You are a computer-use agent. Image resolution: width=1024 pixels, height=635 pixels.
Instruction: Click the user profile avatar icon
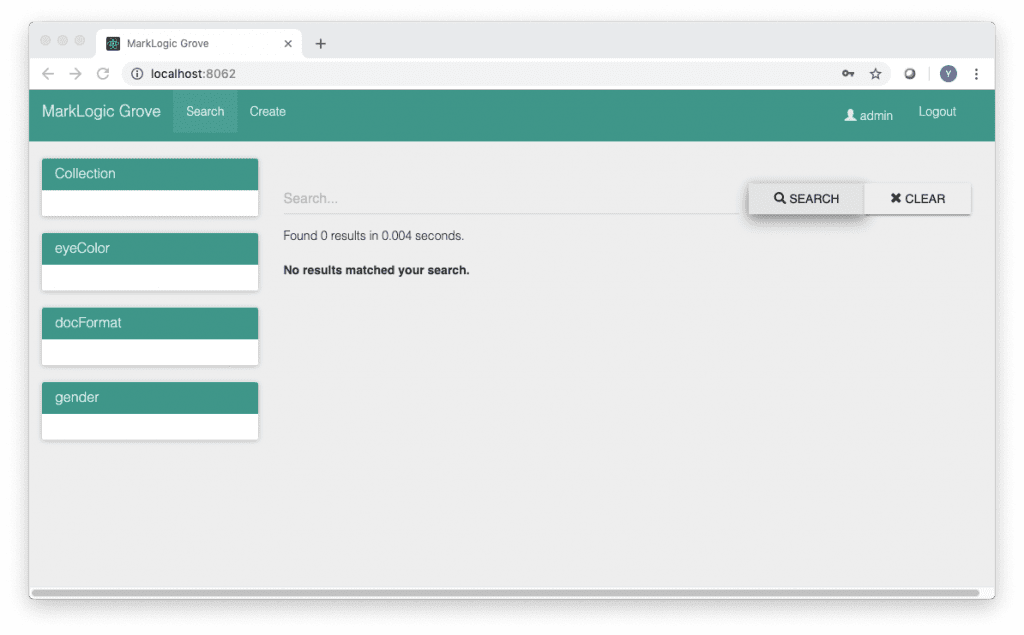pyautogui.click(x=948, y=74)
